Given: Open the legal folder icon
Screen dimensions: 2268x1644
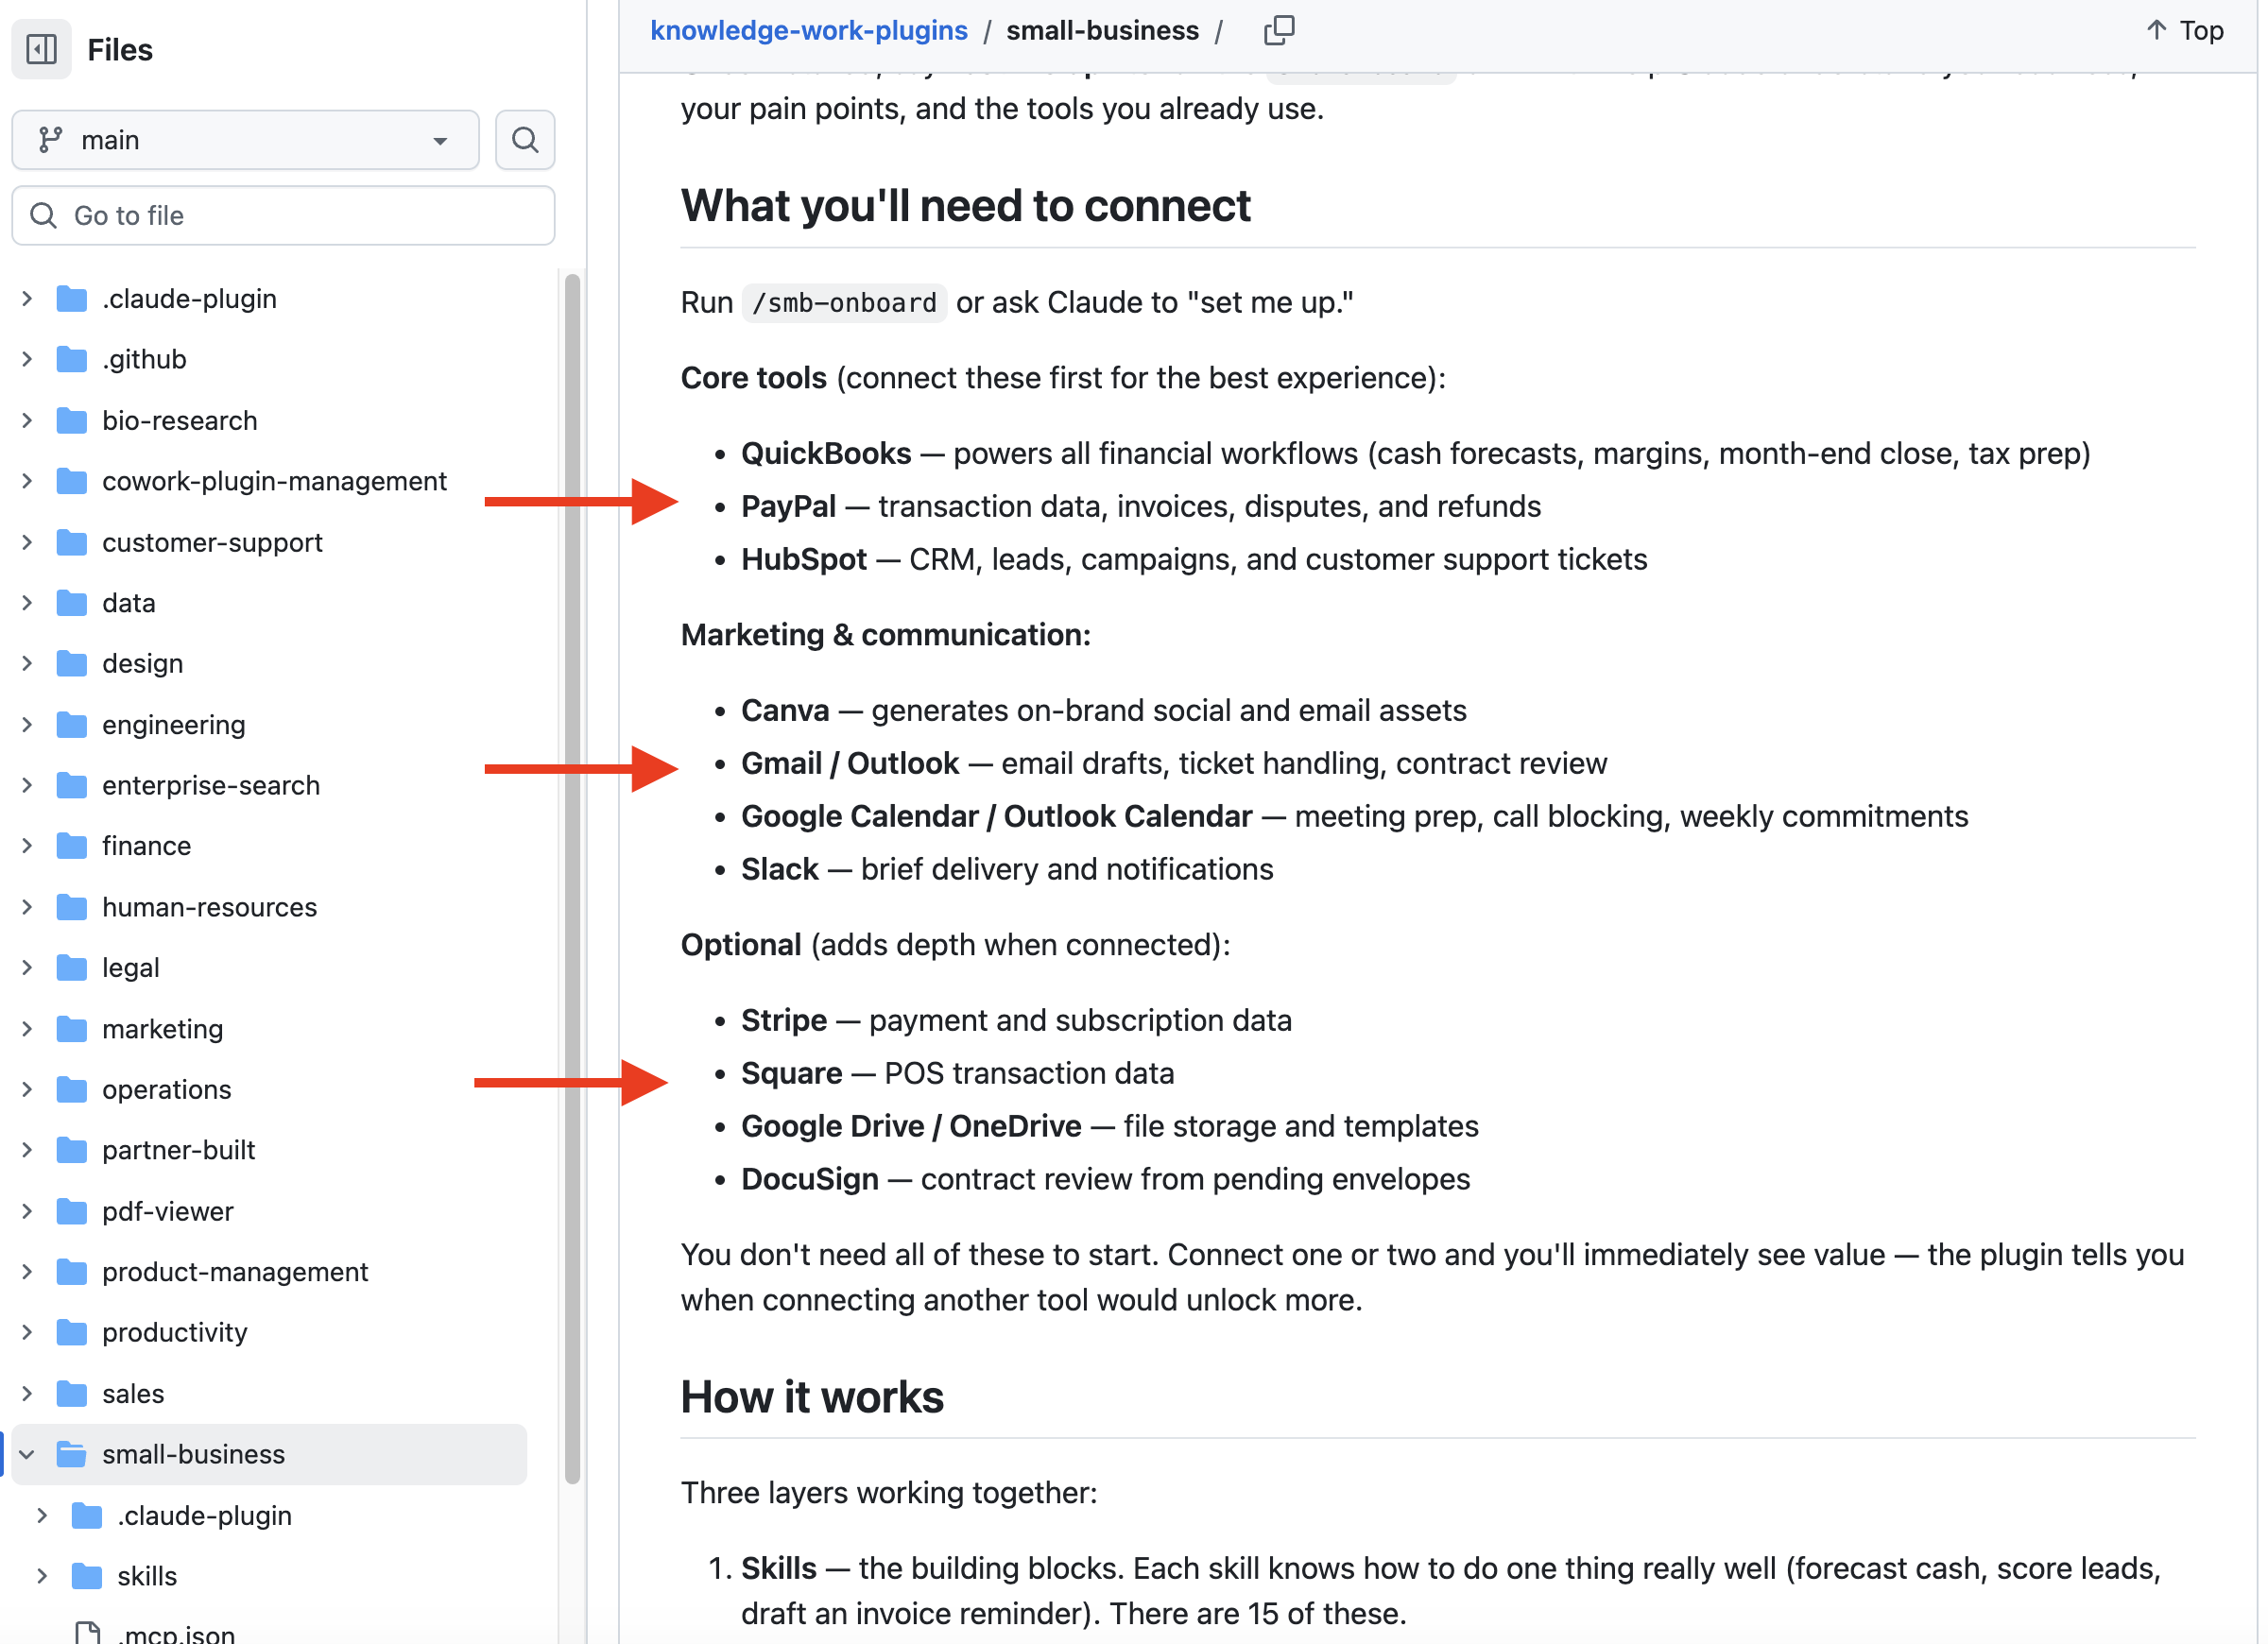Looking at the screenshot, I should [72, 968].
